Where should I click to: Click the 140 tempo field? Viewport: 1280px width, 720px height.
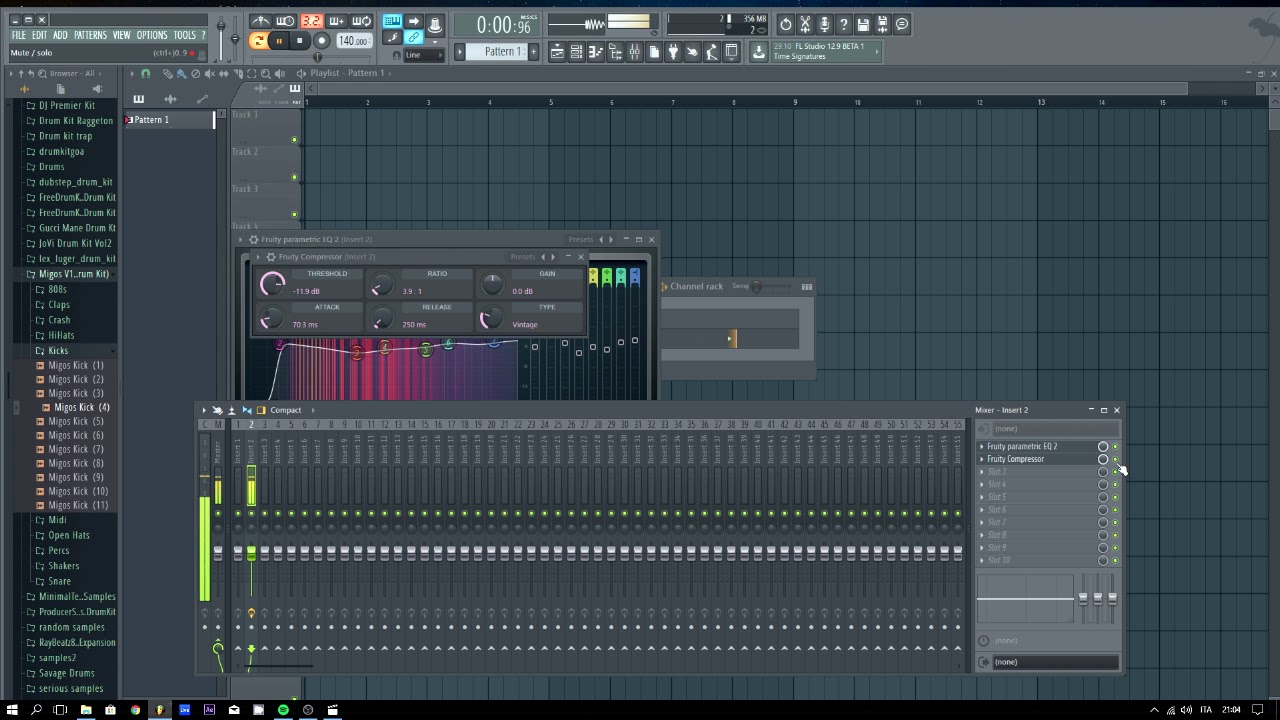(353, 41)
